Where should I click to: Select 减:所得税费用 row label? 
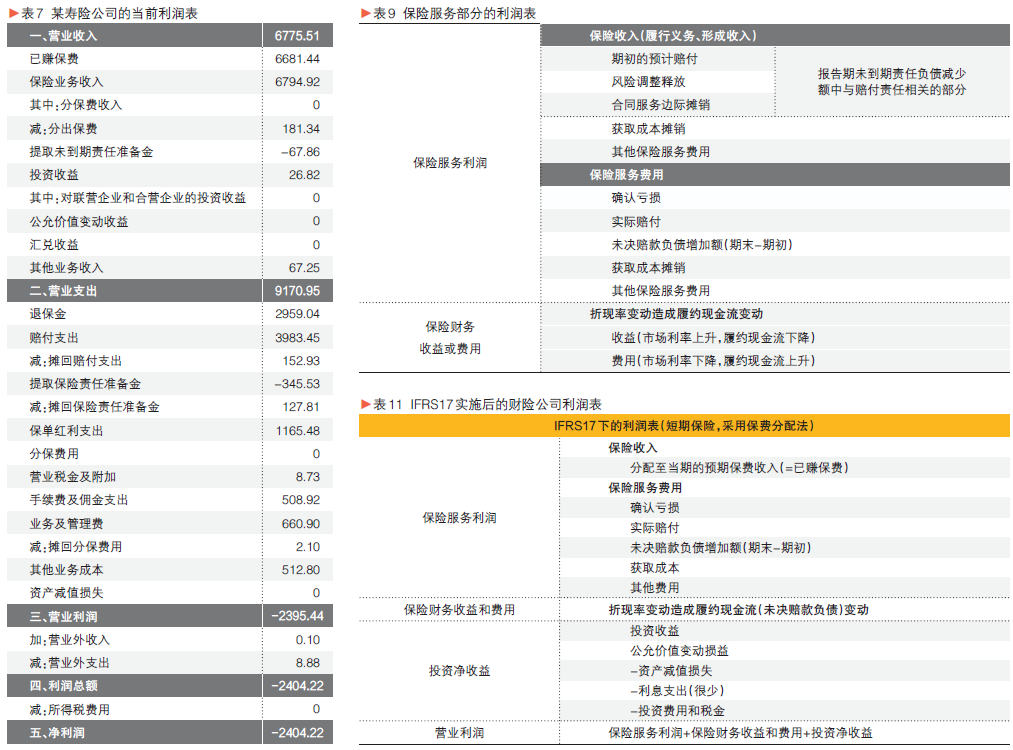point(70,710)
